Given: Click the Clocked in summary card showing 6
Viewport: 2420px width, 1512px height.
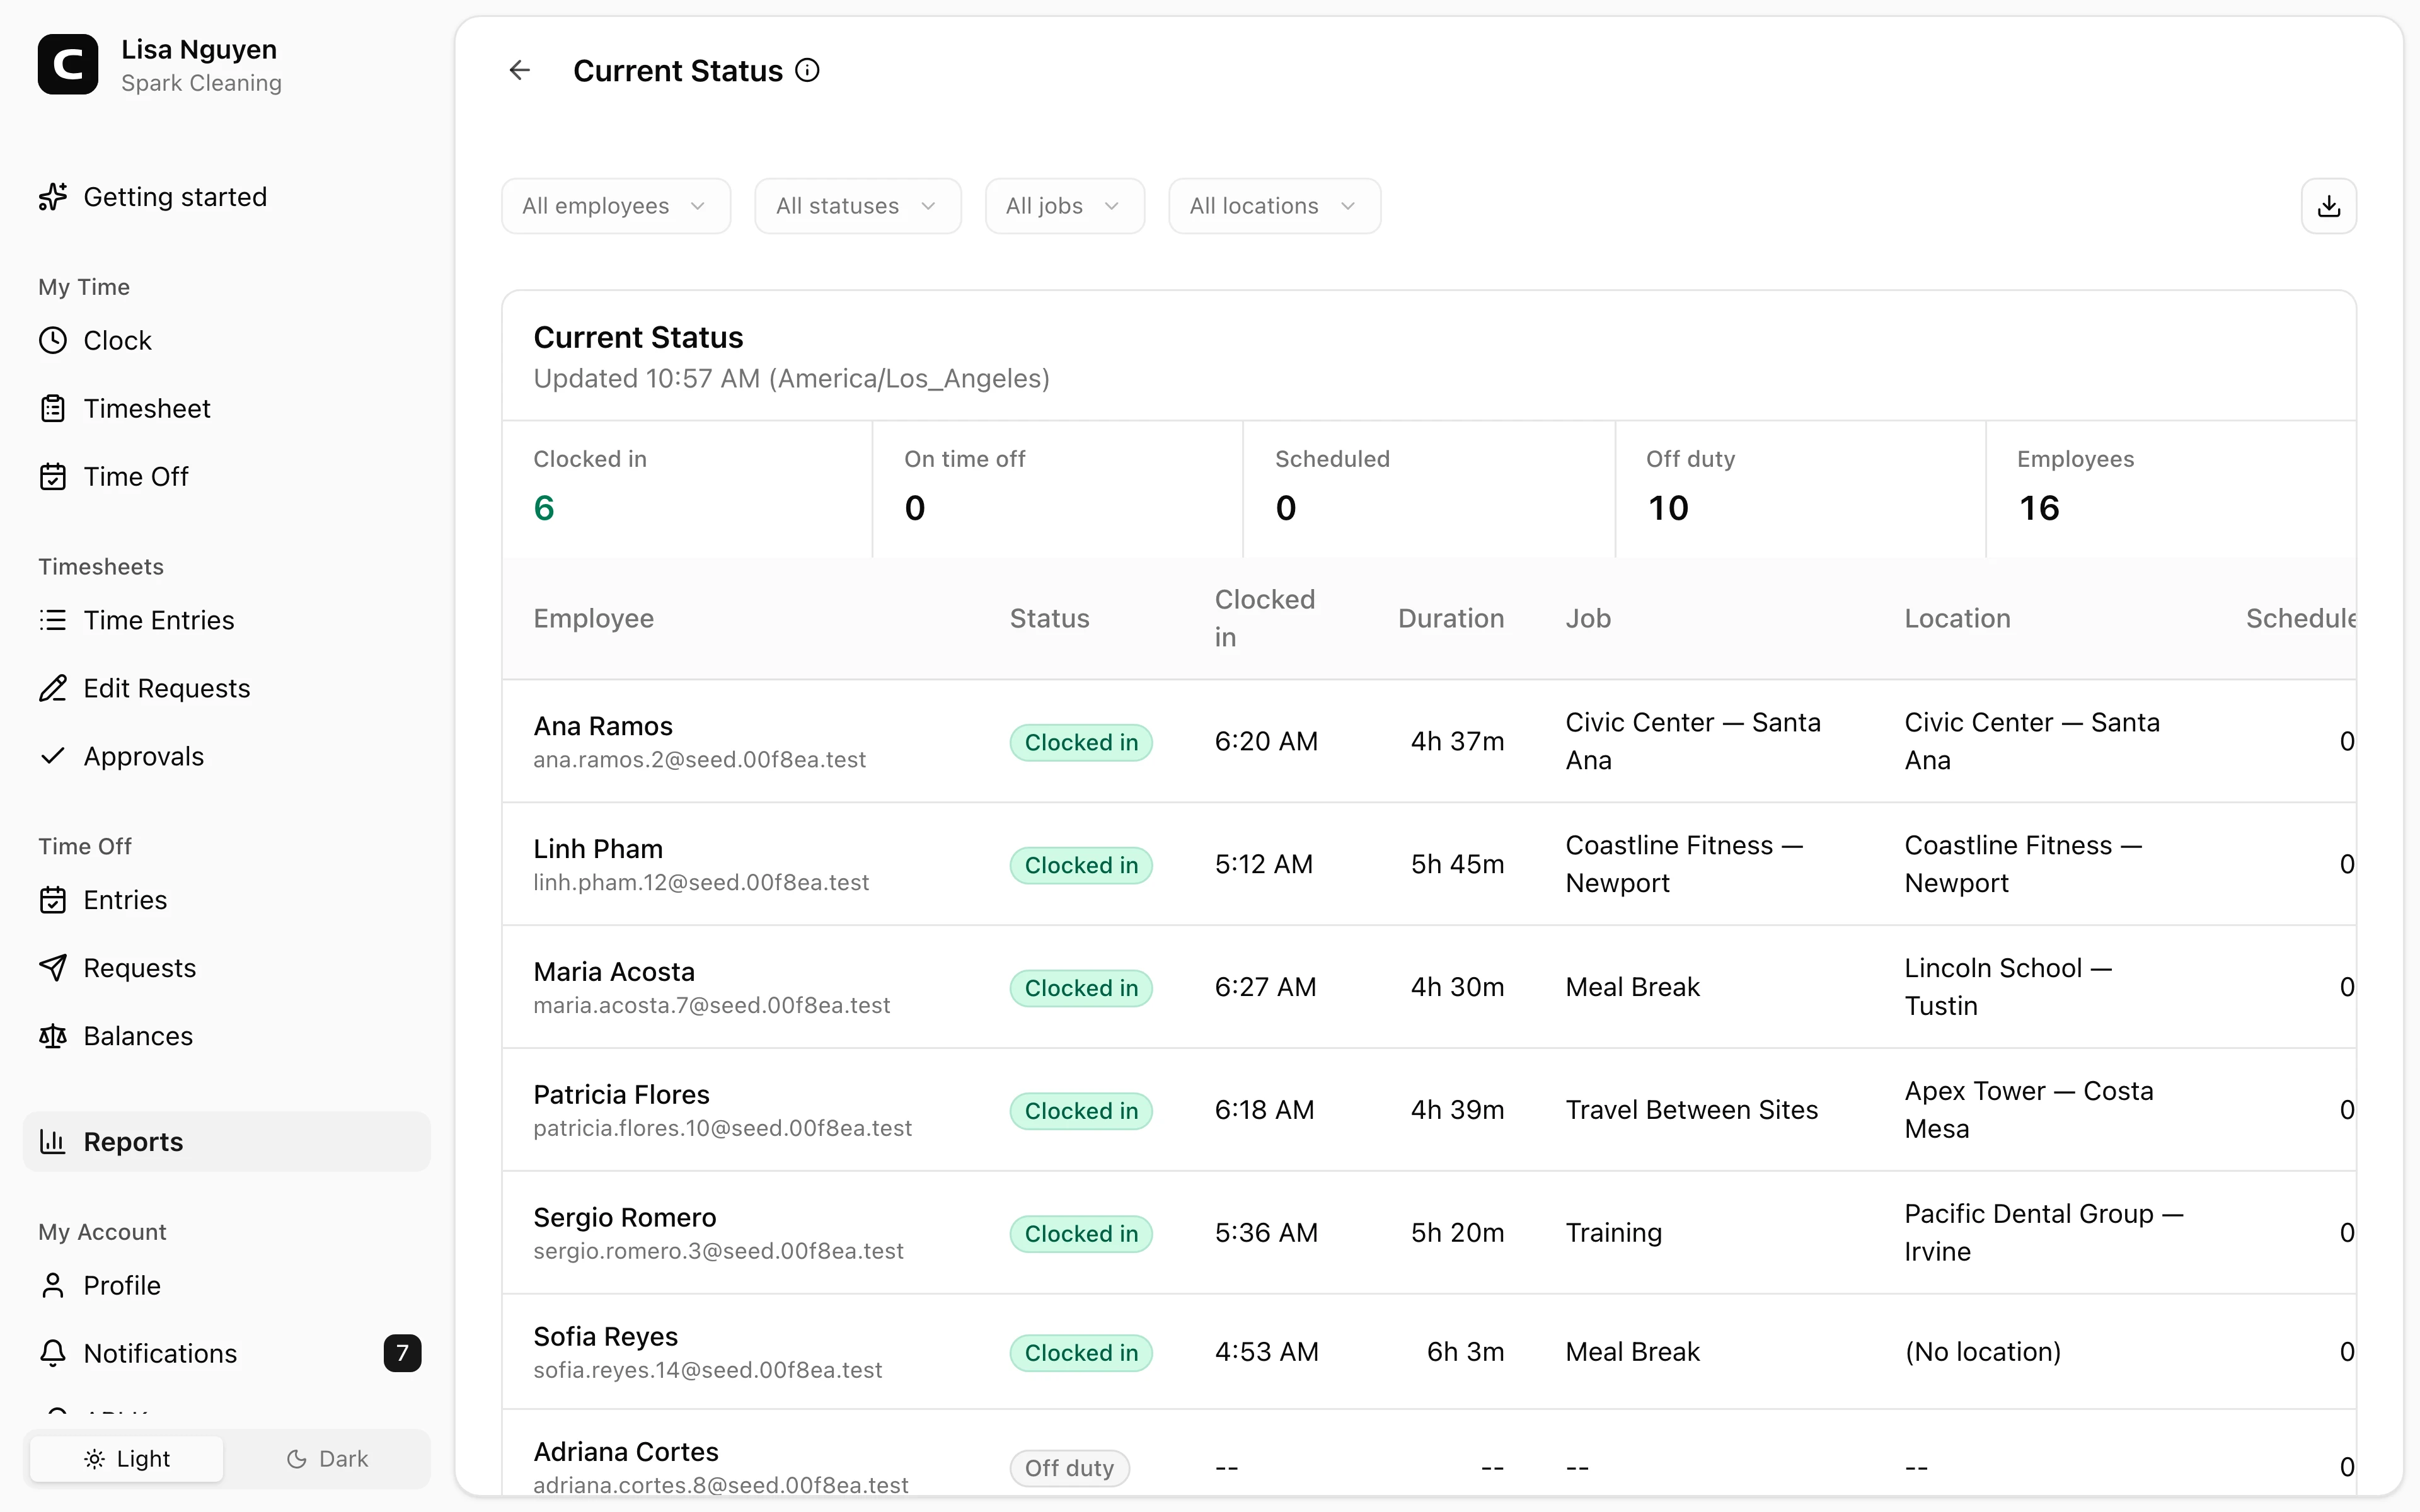Looking at the screenshot, I should [x=687, y=489].
